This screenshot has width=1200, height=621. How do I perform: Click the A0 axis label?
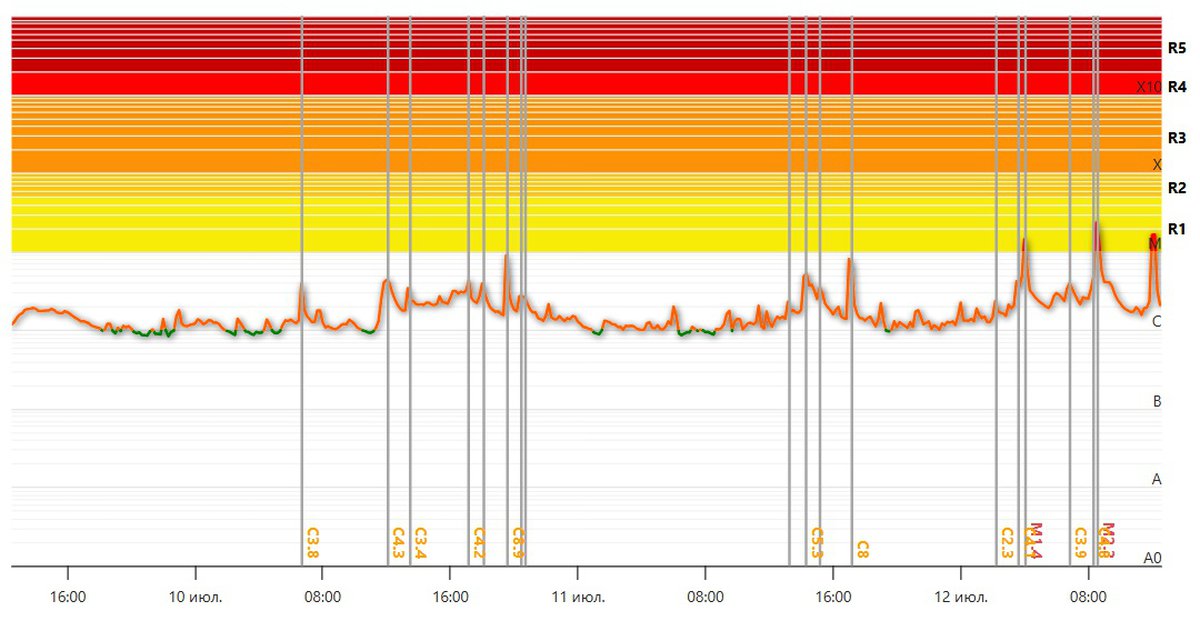[1153, 558]
